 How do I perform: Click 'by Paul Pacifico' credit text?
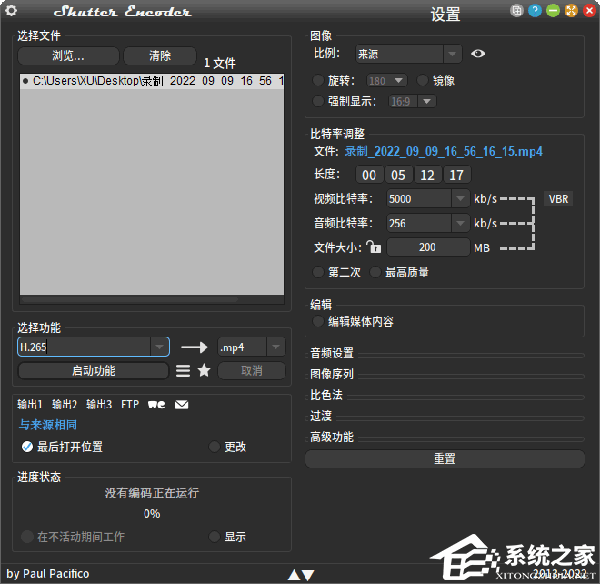pyautogui.click(x=48, y=573)
